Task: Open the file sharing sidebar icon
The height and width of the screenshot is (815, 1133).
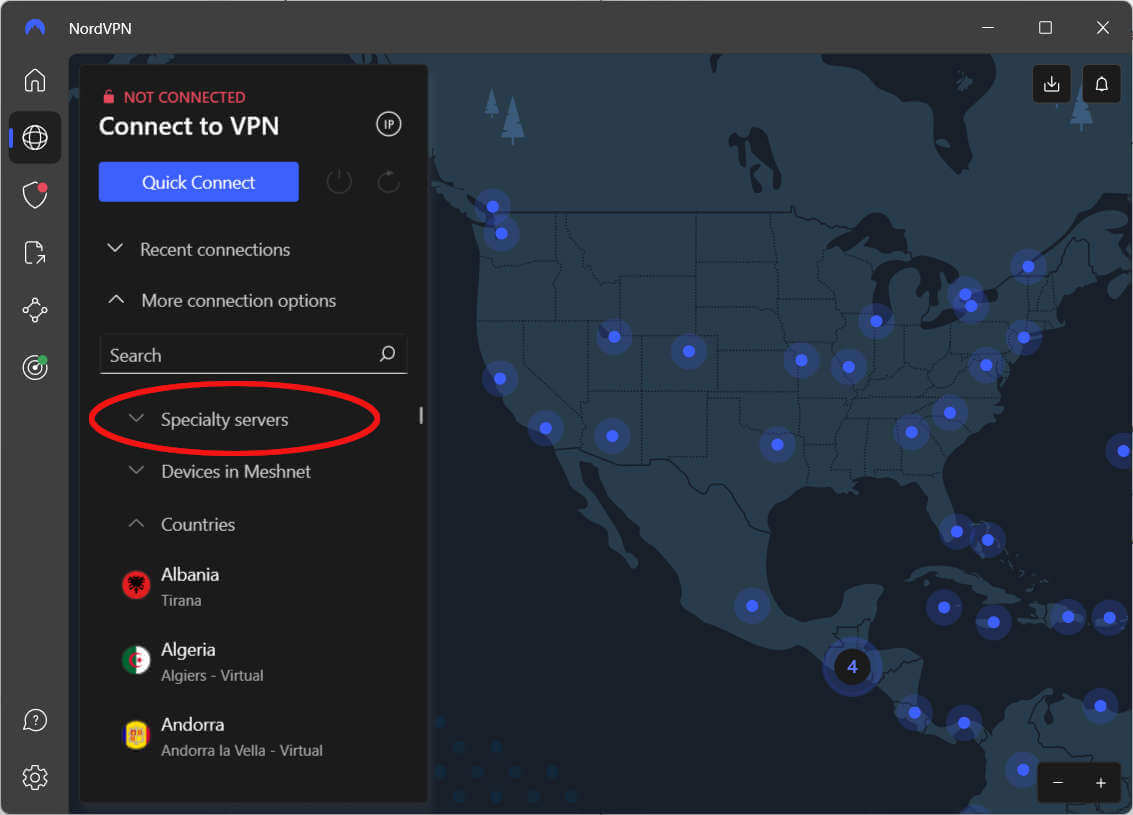Action: click(35, 253)
